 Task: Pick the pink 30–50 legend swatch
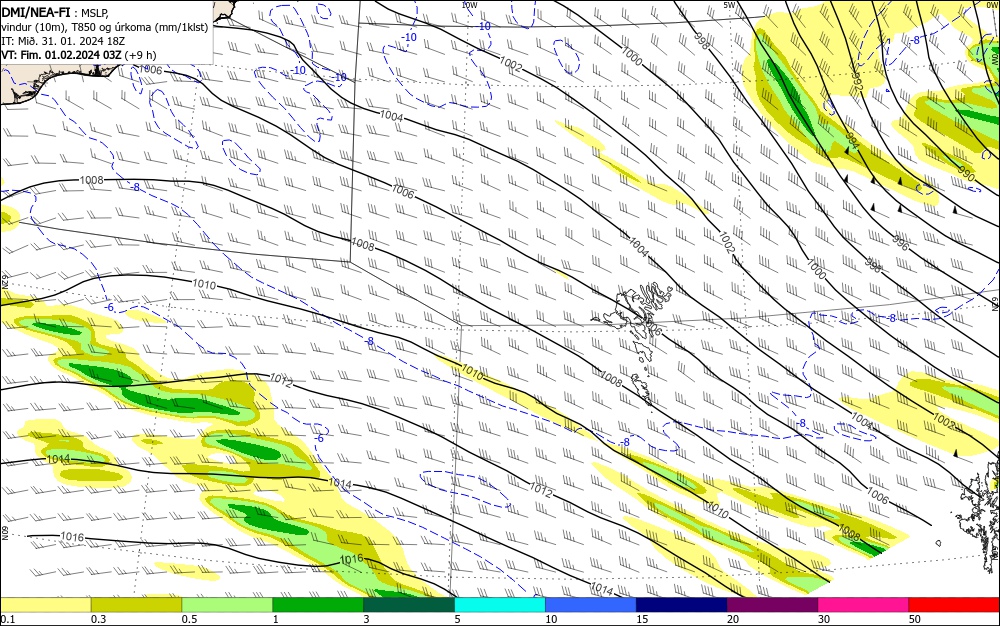[864, 605]
